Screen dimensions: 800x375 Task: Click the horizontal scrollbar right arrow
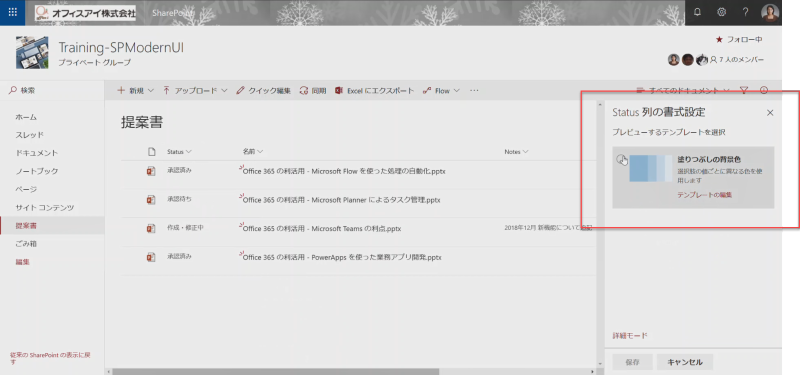coord(592,371)
